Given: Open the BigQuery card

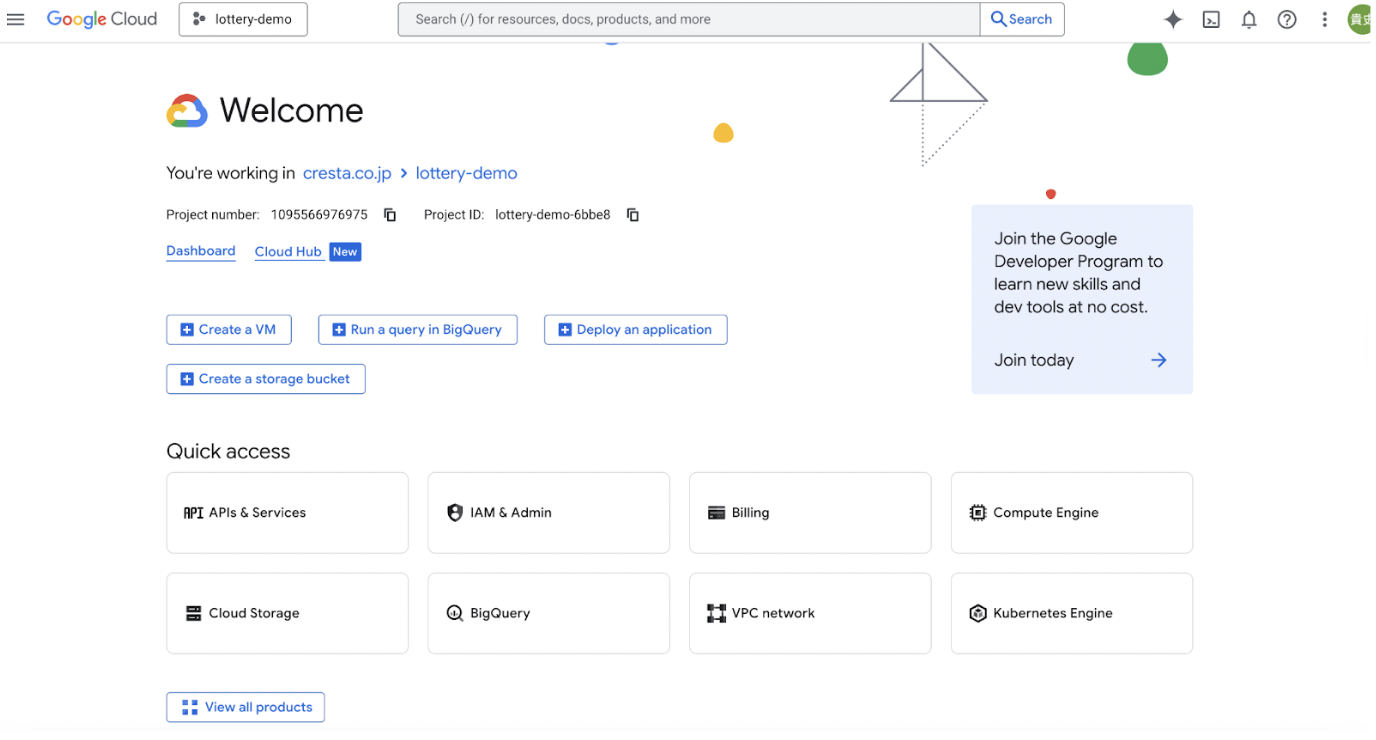Looking at the screenshot, I should tap(548, 614).
